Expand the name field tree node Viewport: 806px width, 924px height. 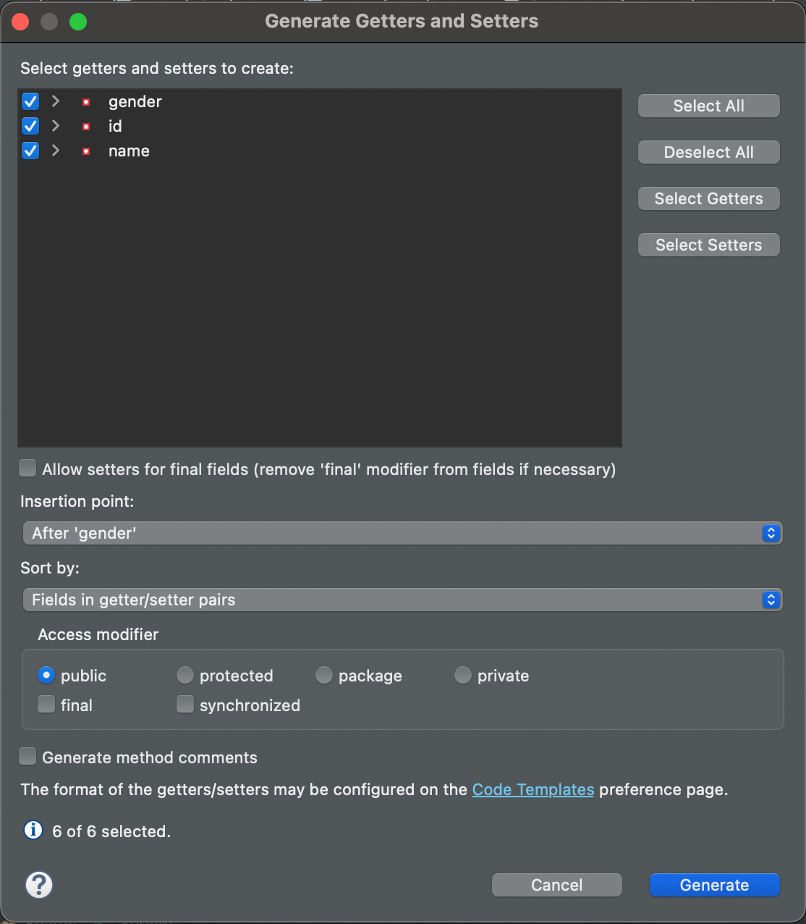(x=56, y=151)
